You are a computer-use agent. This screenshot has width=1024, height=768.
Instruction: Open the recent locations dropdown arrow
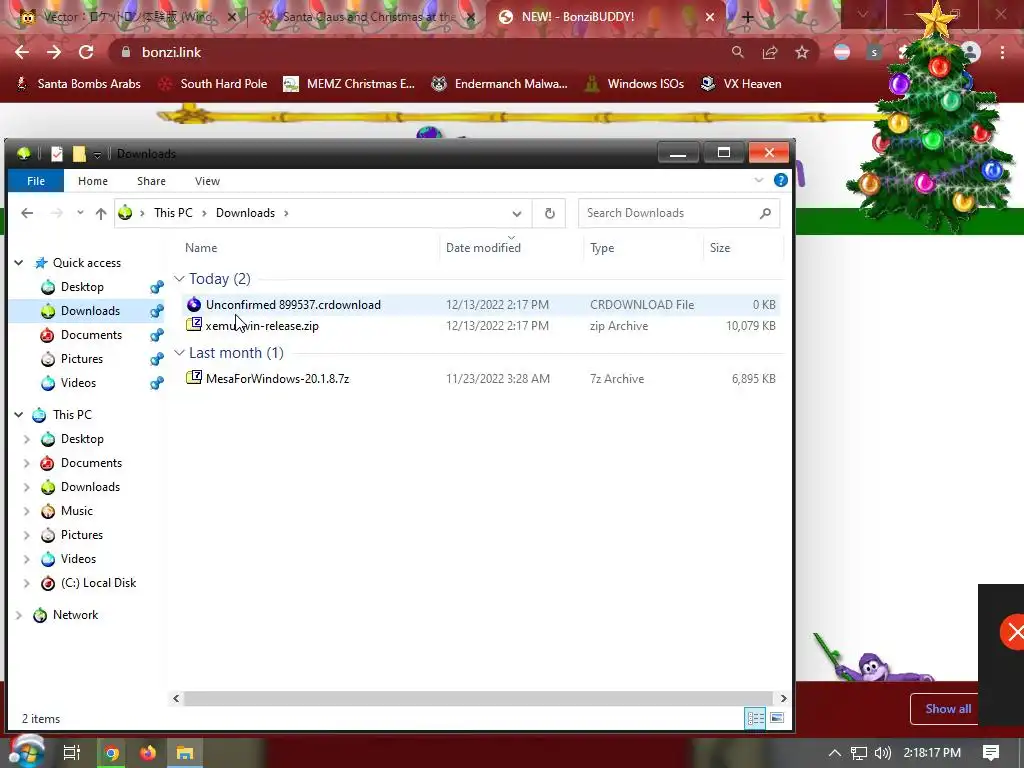pyautogui.click(x=80, y=213)
